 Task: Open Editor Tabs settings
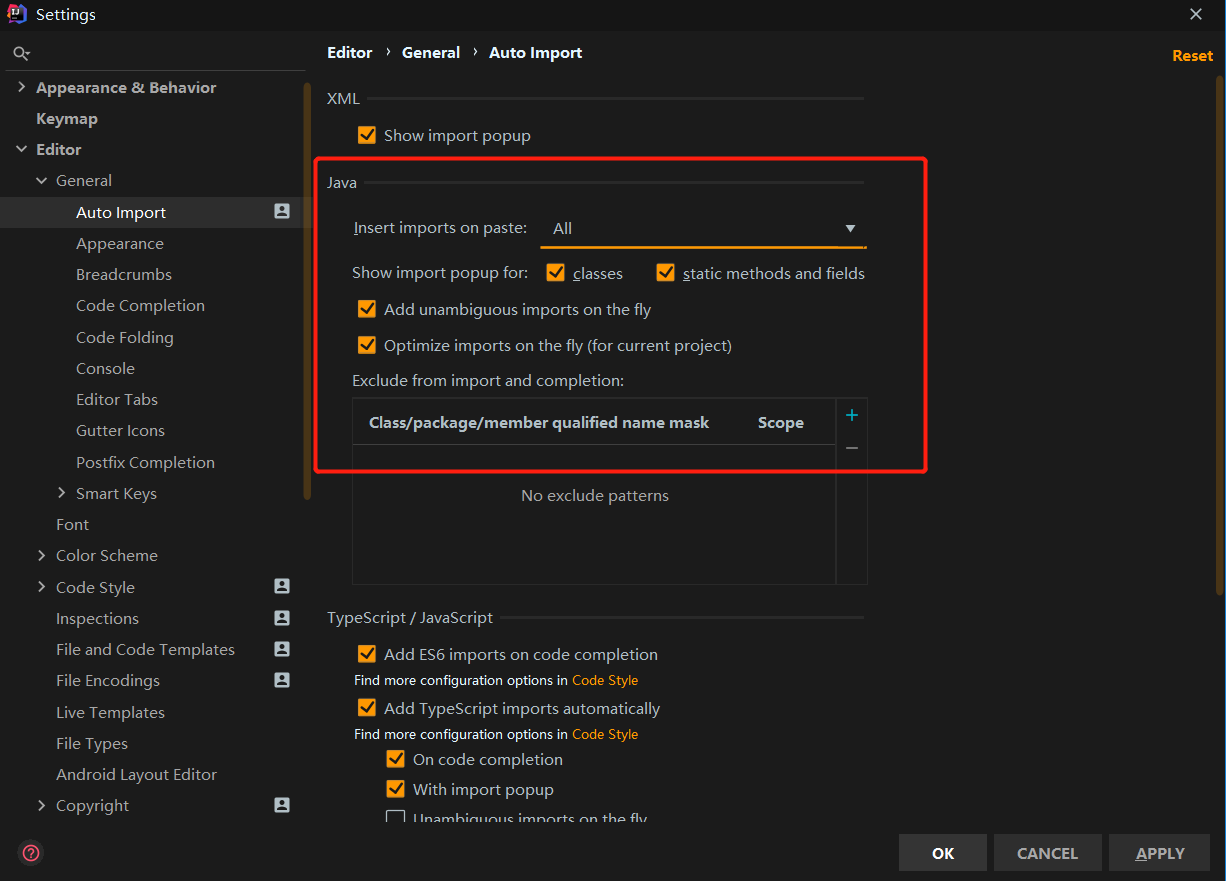[117, 399]
